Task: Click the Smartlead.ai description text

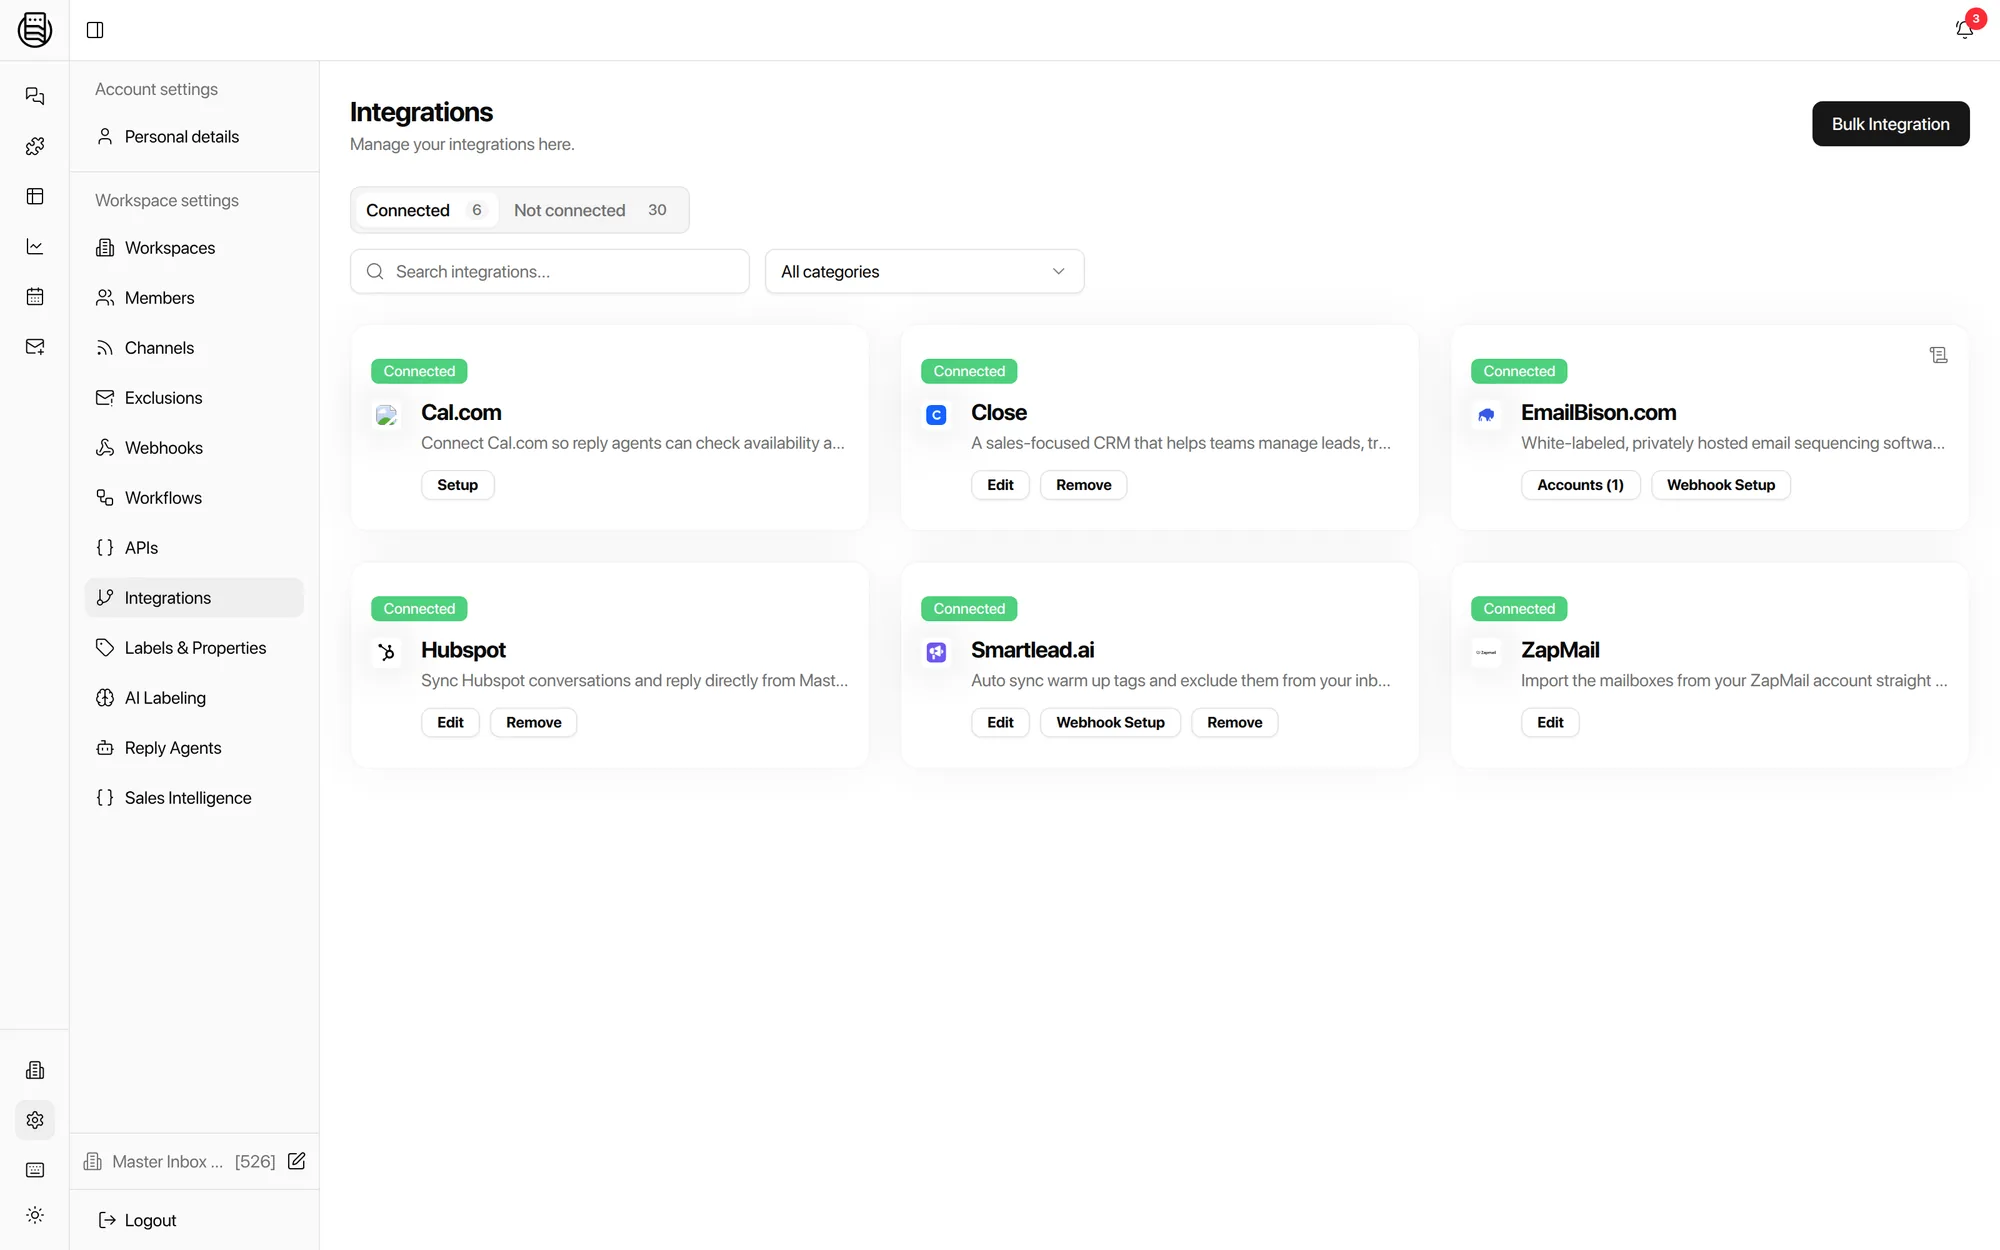Action: click(x=1180, y=680)
